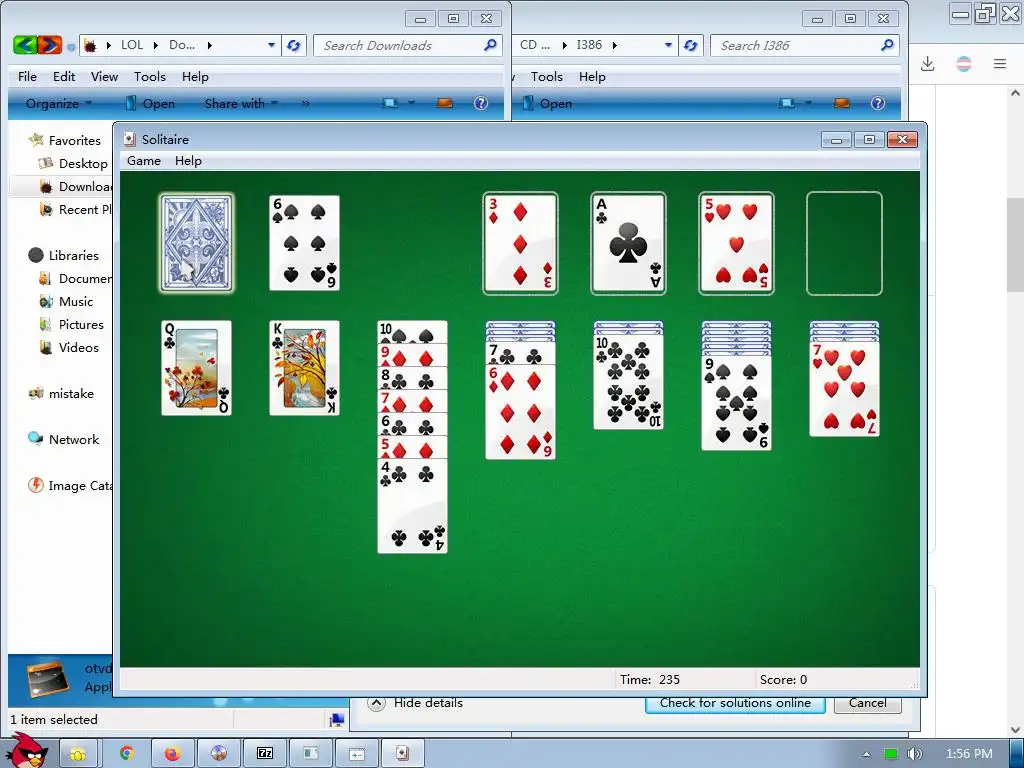Click the Cancel button
This screenshot has height=768, width=1024.
pos(868,704)
